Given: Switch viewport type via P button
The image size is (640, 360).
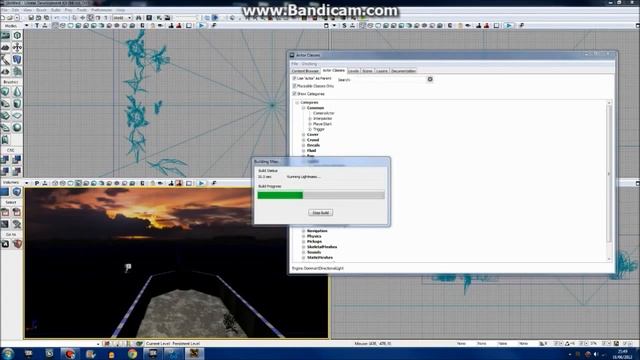Looking at the screenshot, I should coord(37,183).
